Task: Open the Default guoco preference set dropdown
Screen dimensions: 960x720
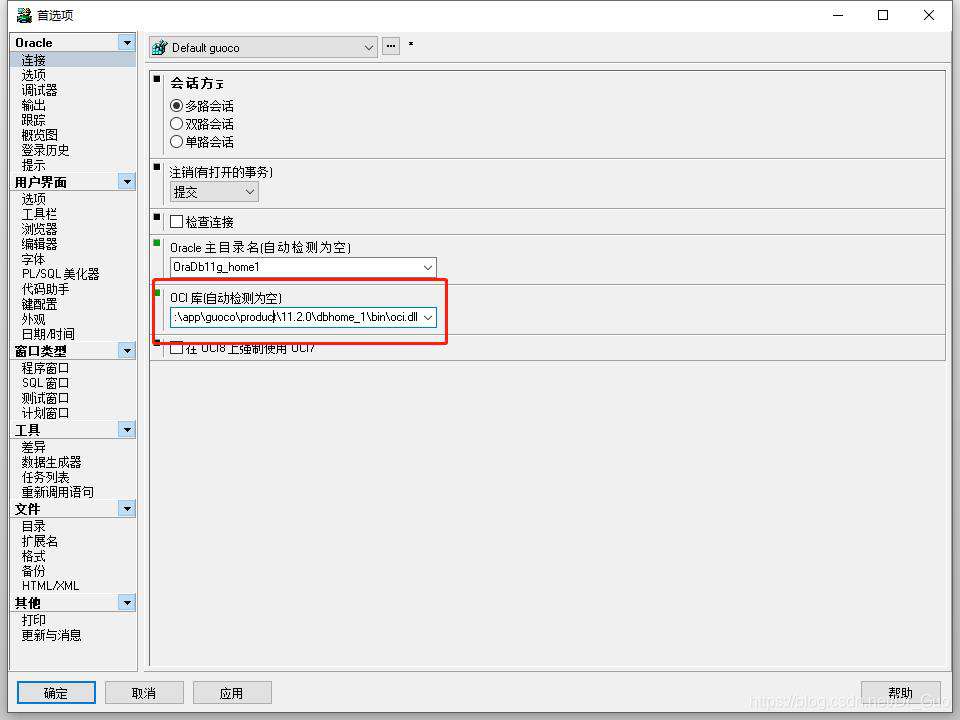Action: [369, 48]
